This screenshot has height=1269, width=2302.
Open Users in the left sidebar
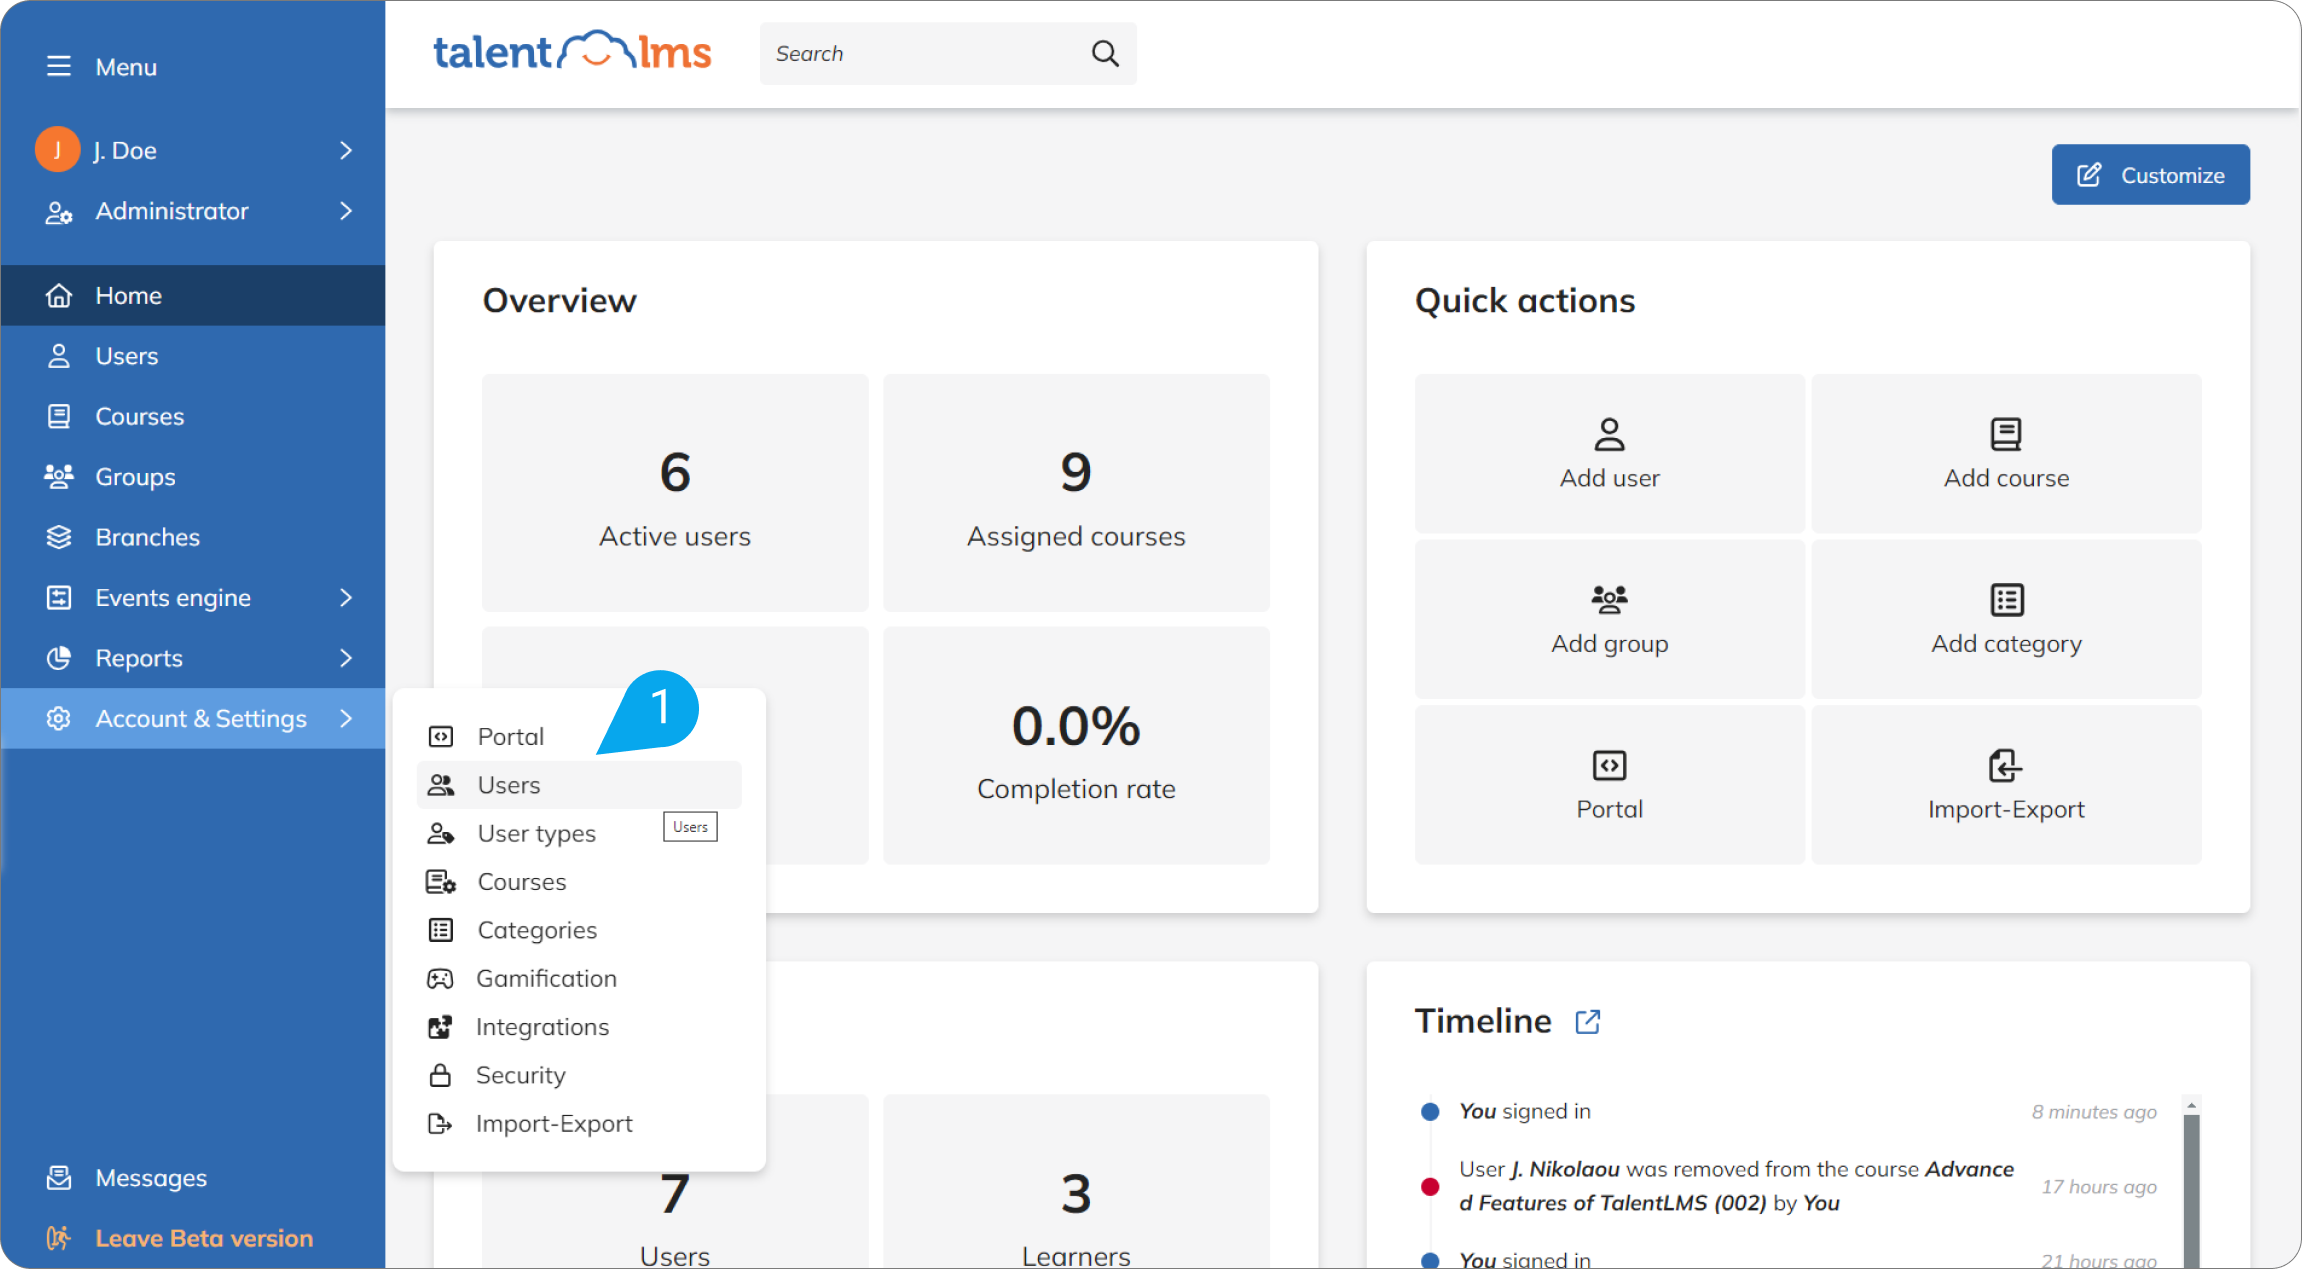[193, 356]
